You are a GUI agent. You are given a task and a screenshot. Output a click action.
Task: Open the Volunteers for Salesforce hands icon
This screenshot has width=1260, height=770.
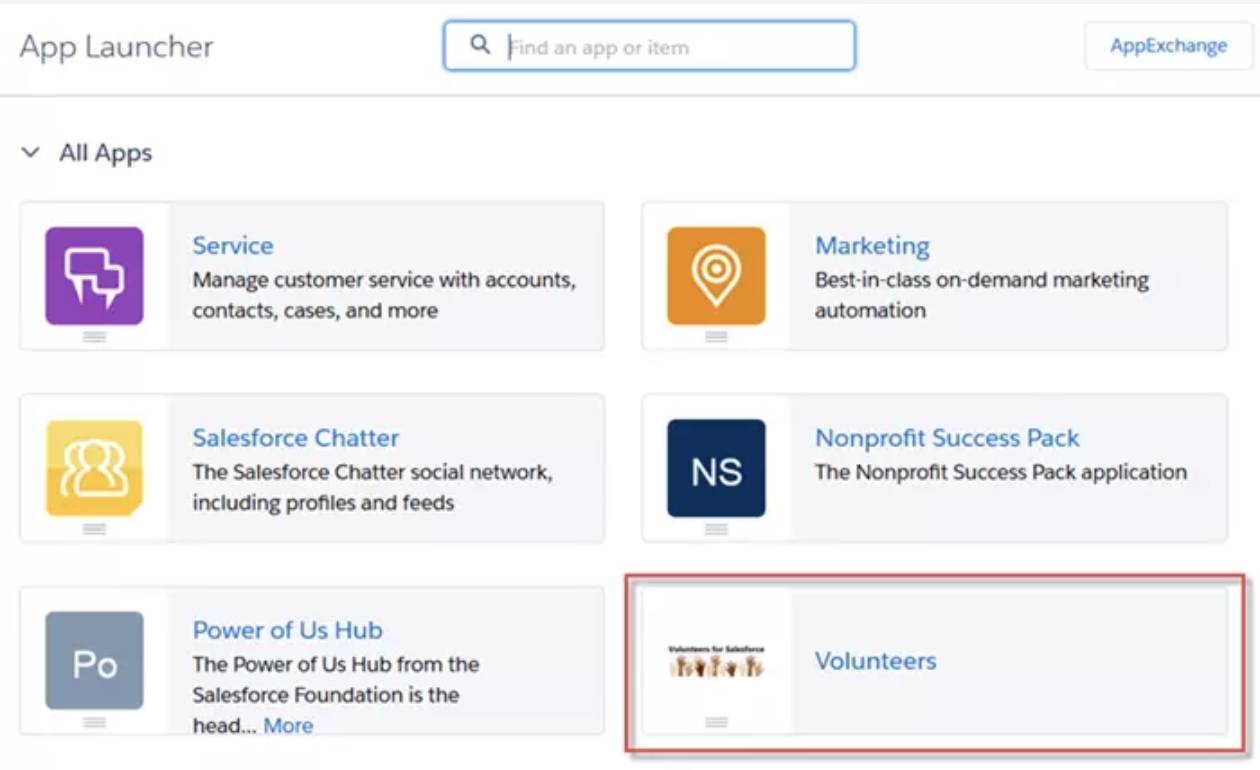tap(716, 661)
